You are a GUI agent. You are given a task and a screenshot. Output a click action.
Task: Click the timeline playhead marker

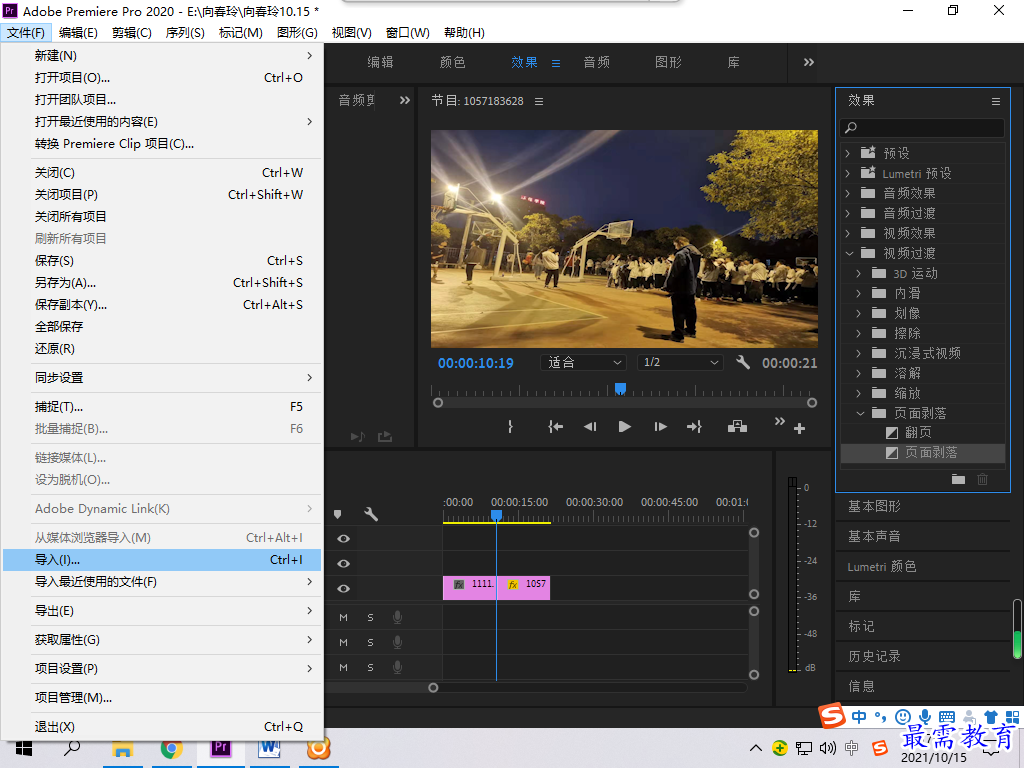[x=496, y=516]
